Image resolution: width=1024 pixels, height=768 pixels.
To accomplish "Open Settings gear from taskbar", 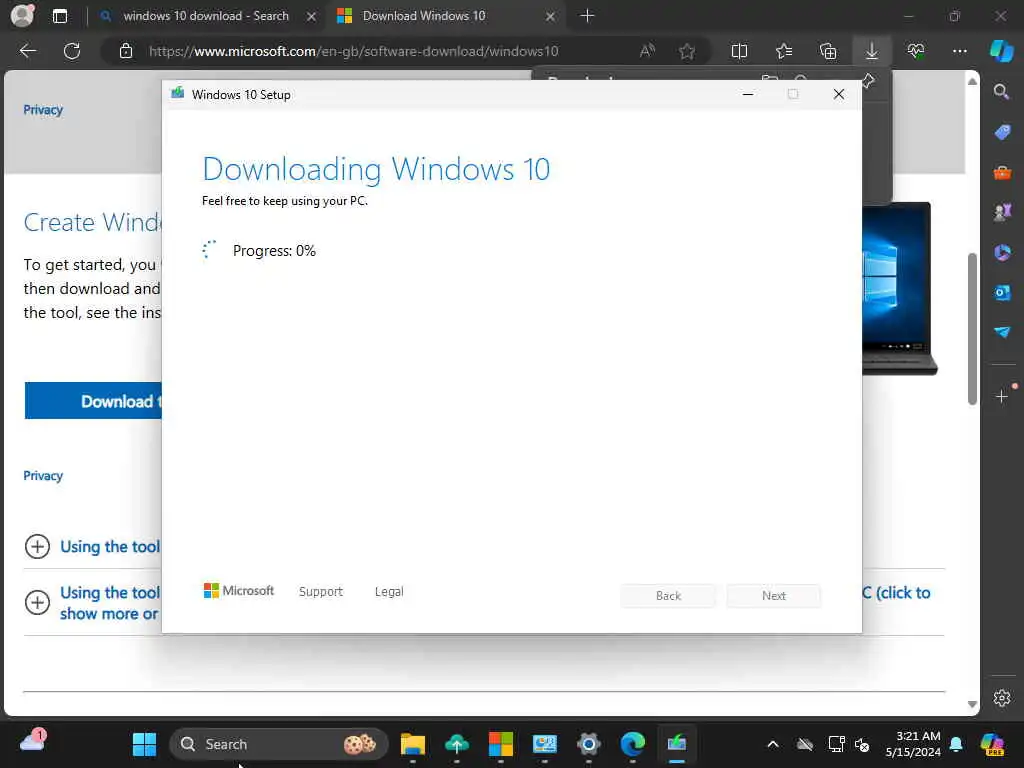I will tap(588, 744).
